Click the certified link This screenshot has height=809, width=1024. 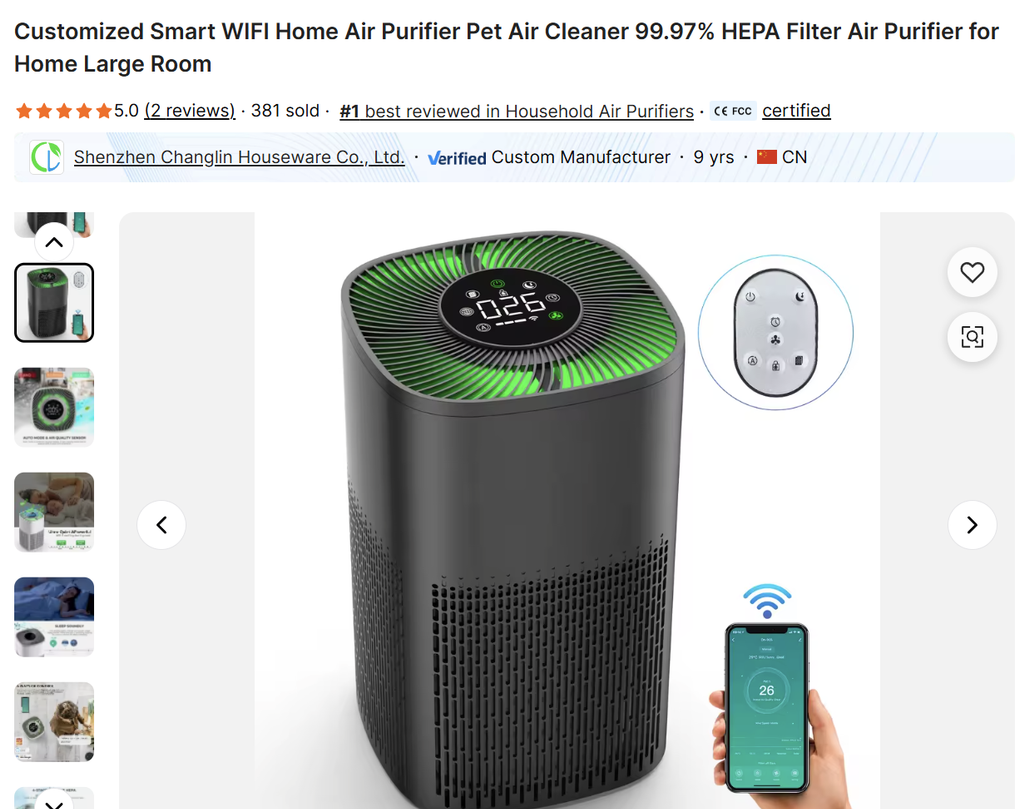(x=796, y=111)
